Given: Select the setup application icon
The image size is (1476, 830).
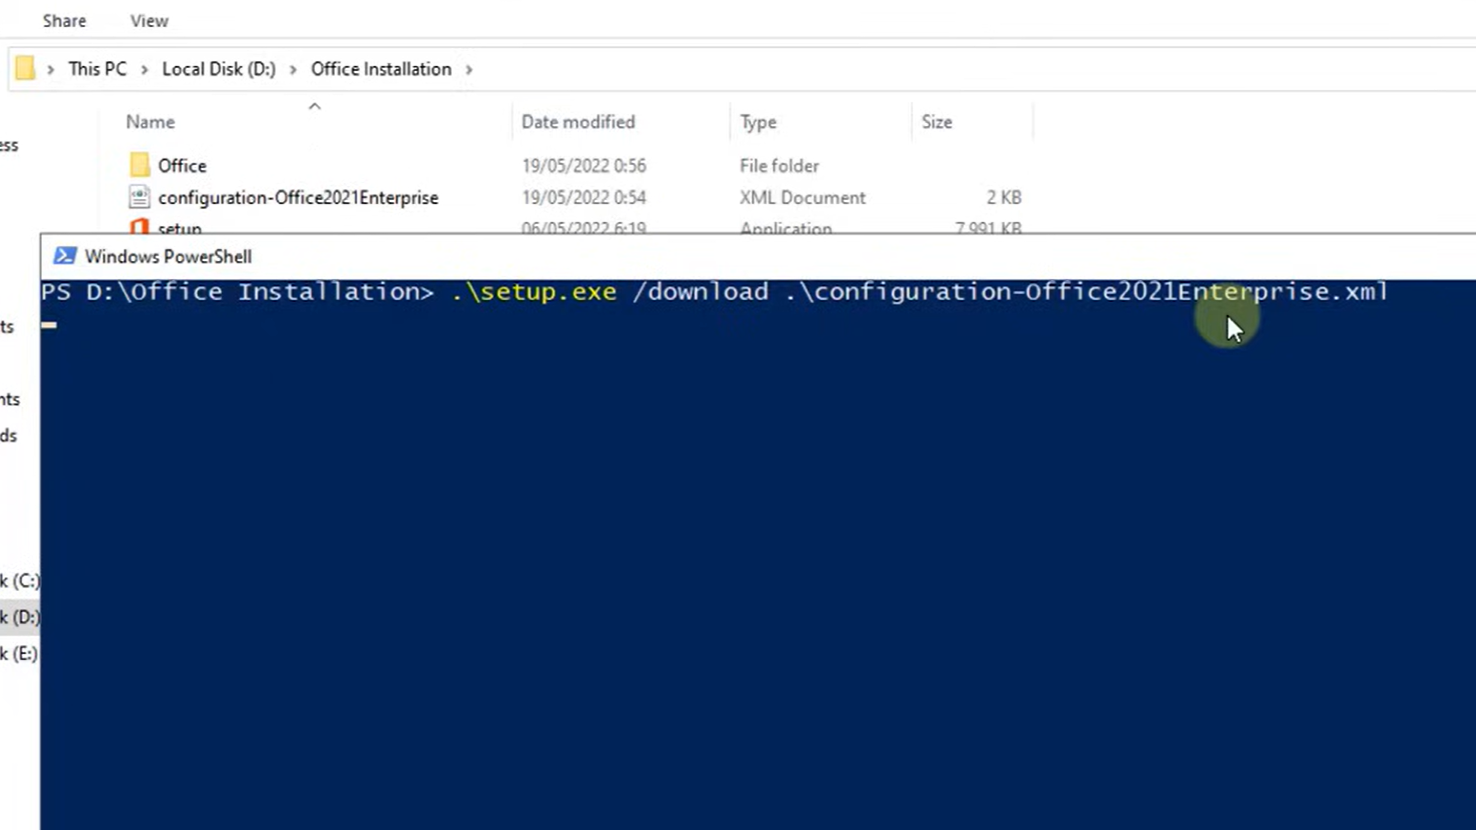Looking at the screenshot, I should point(139,227).
